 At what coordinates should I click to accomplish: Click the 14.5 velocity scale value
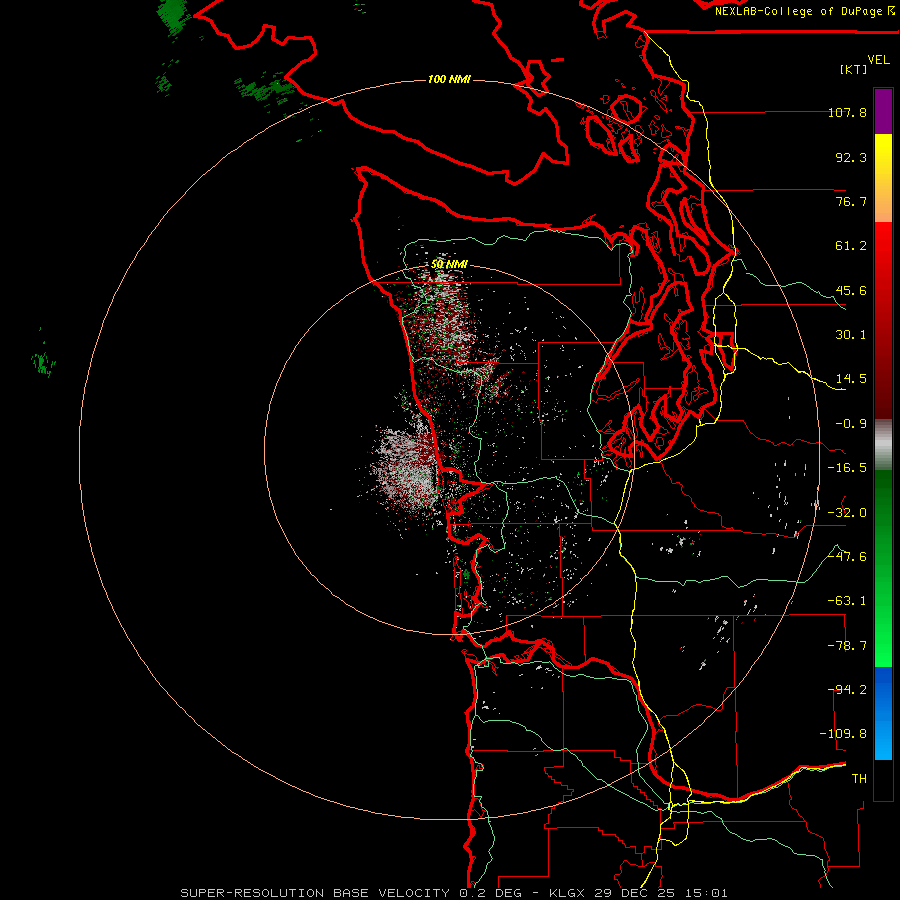tap(851, 379)
